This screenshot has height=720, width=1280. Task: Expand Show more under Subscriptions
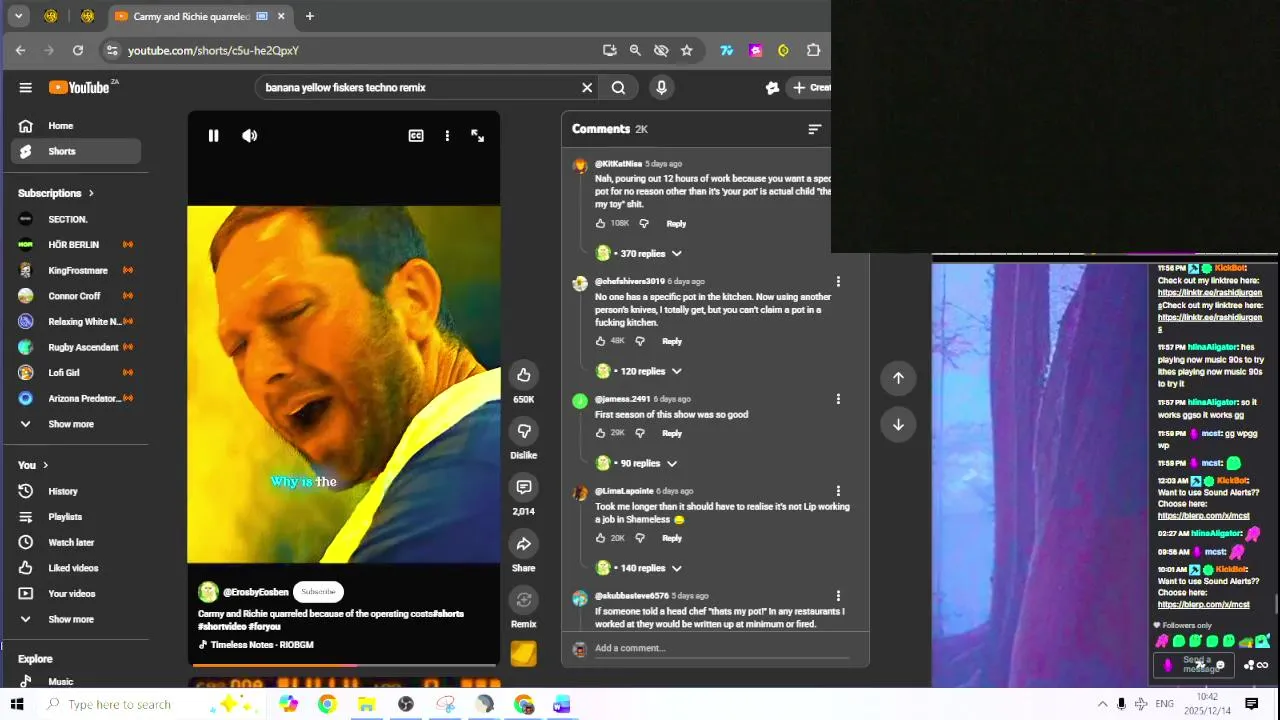point(76,425)
